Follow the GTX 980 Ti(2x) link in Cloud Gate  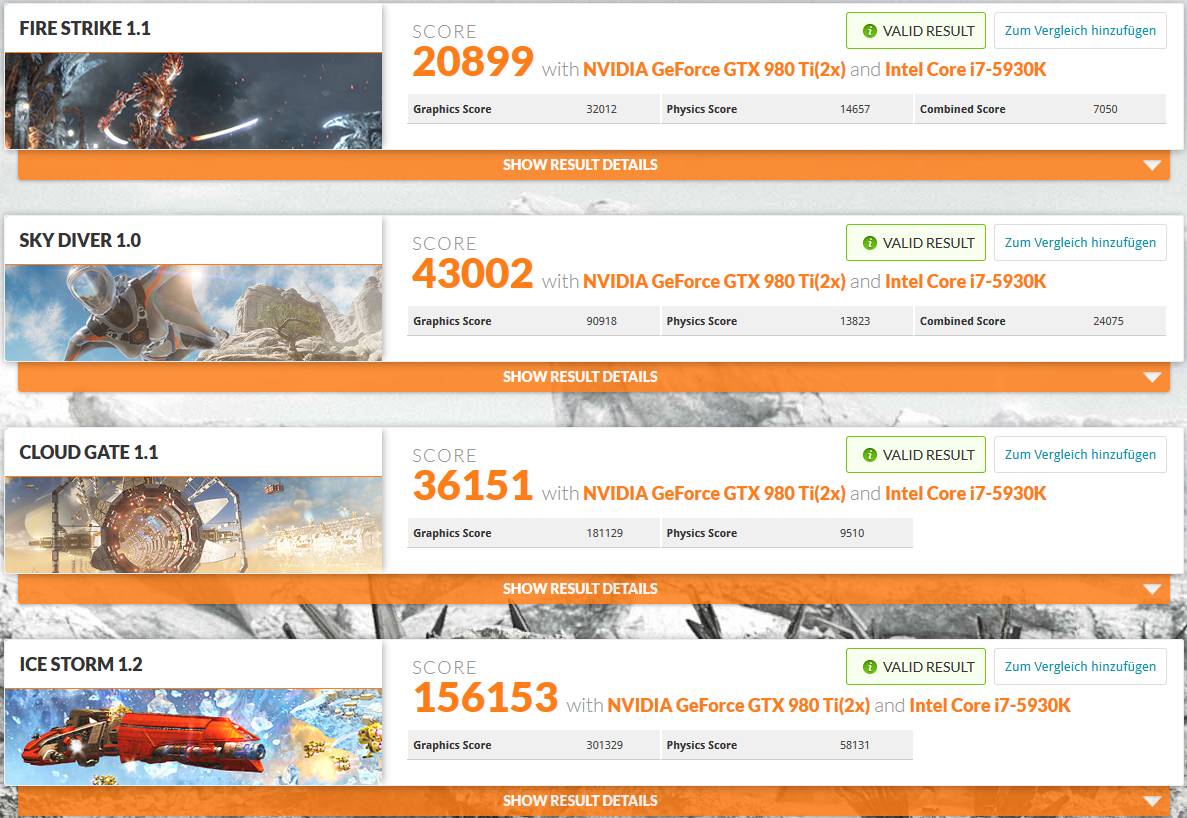714,493
